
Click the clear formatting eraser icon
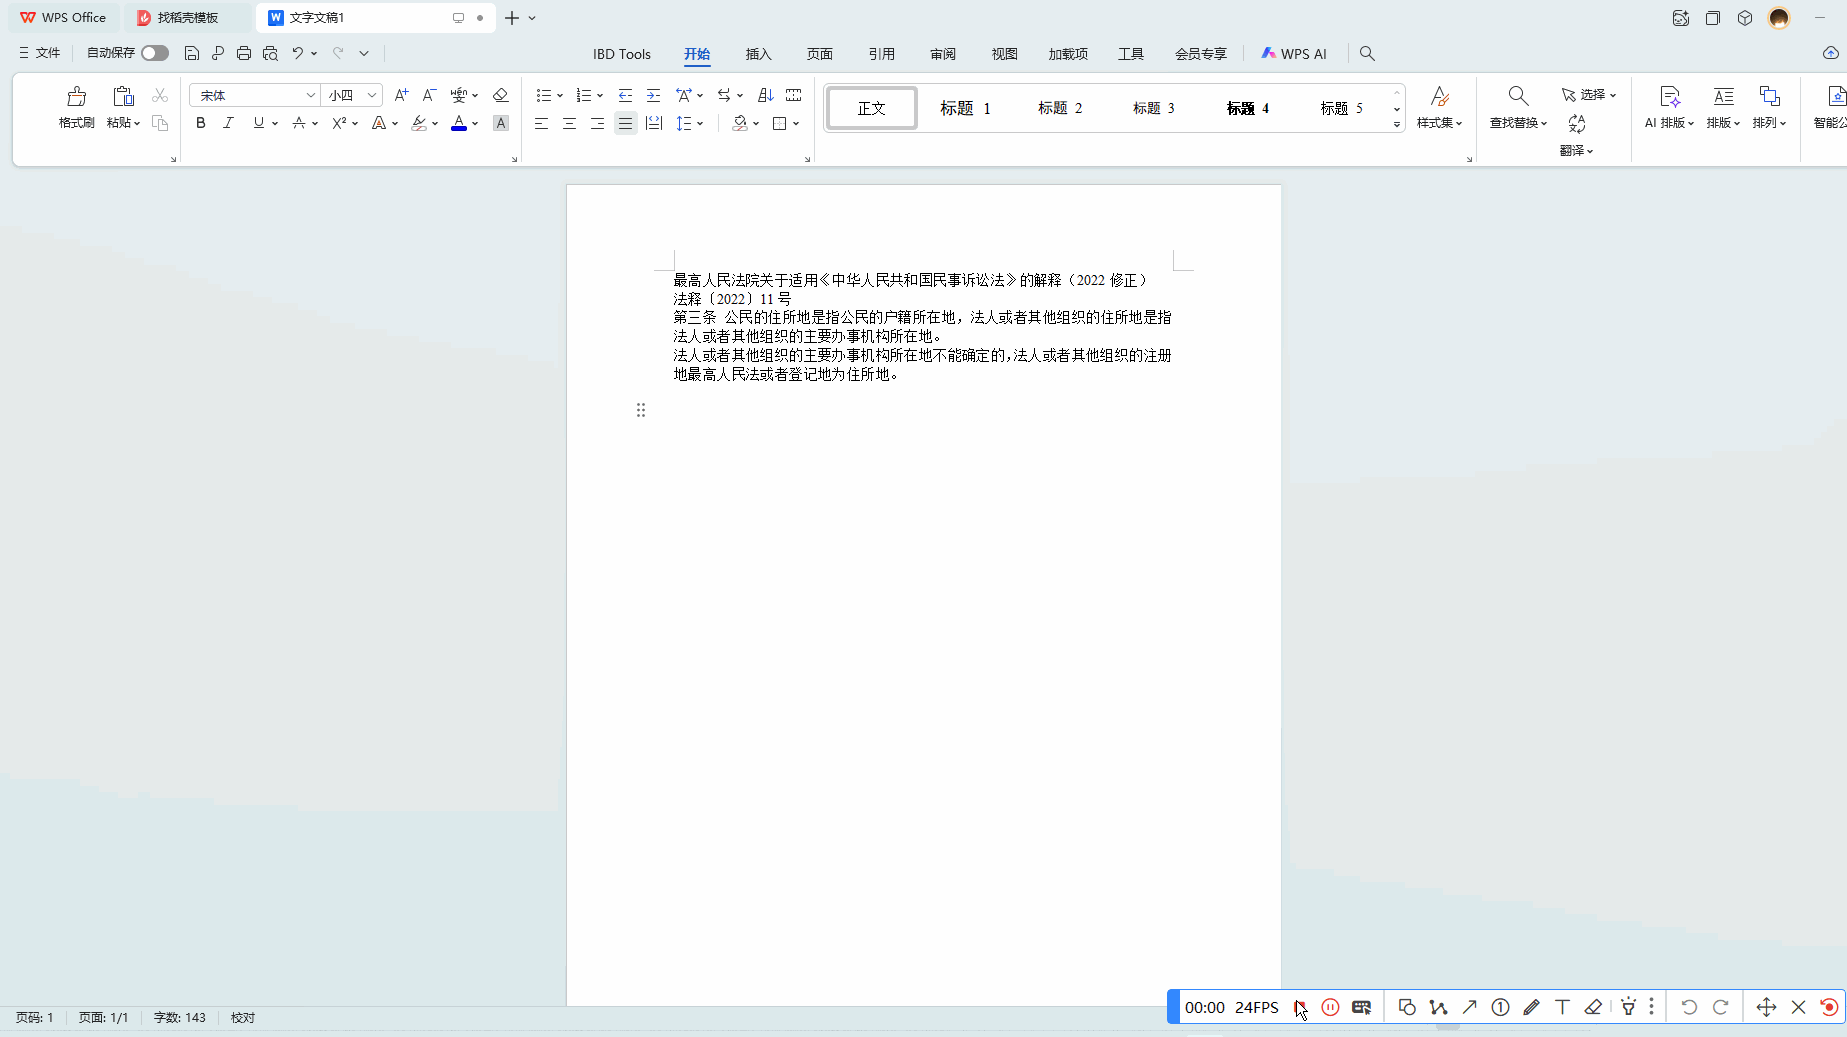(501, 95)
